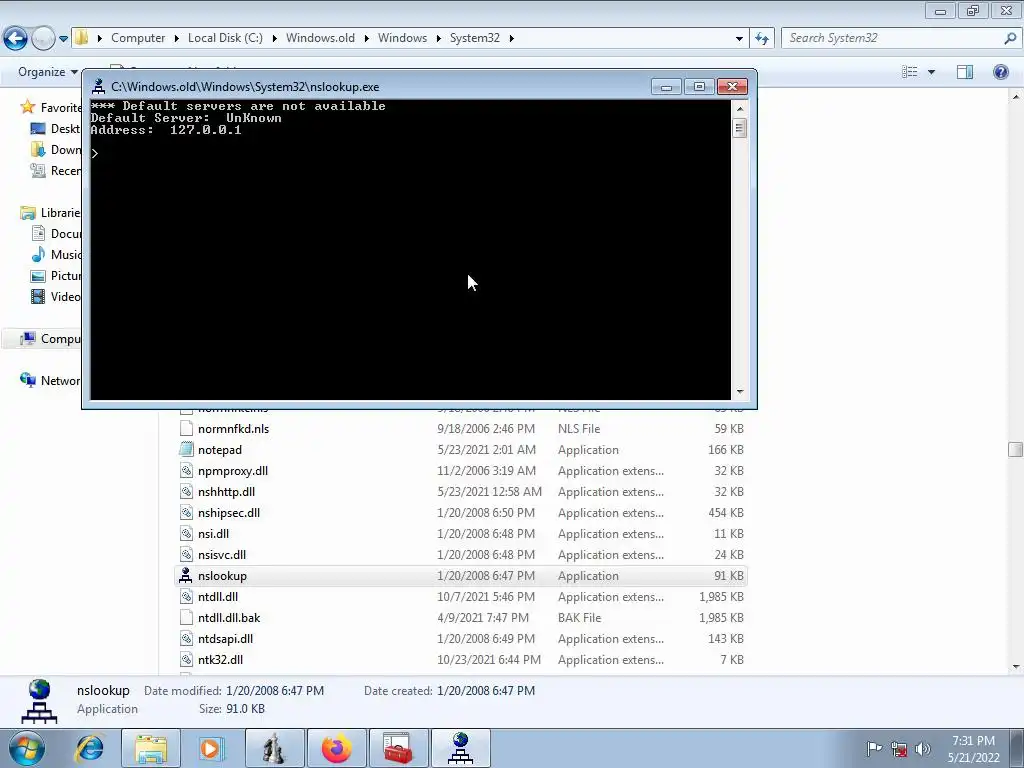Select Recent Places in navigation pane

(x=56, y=170)
